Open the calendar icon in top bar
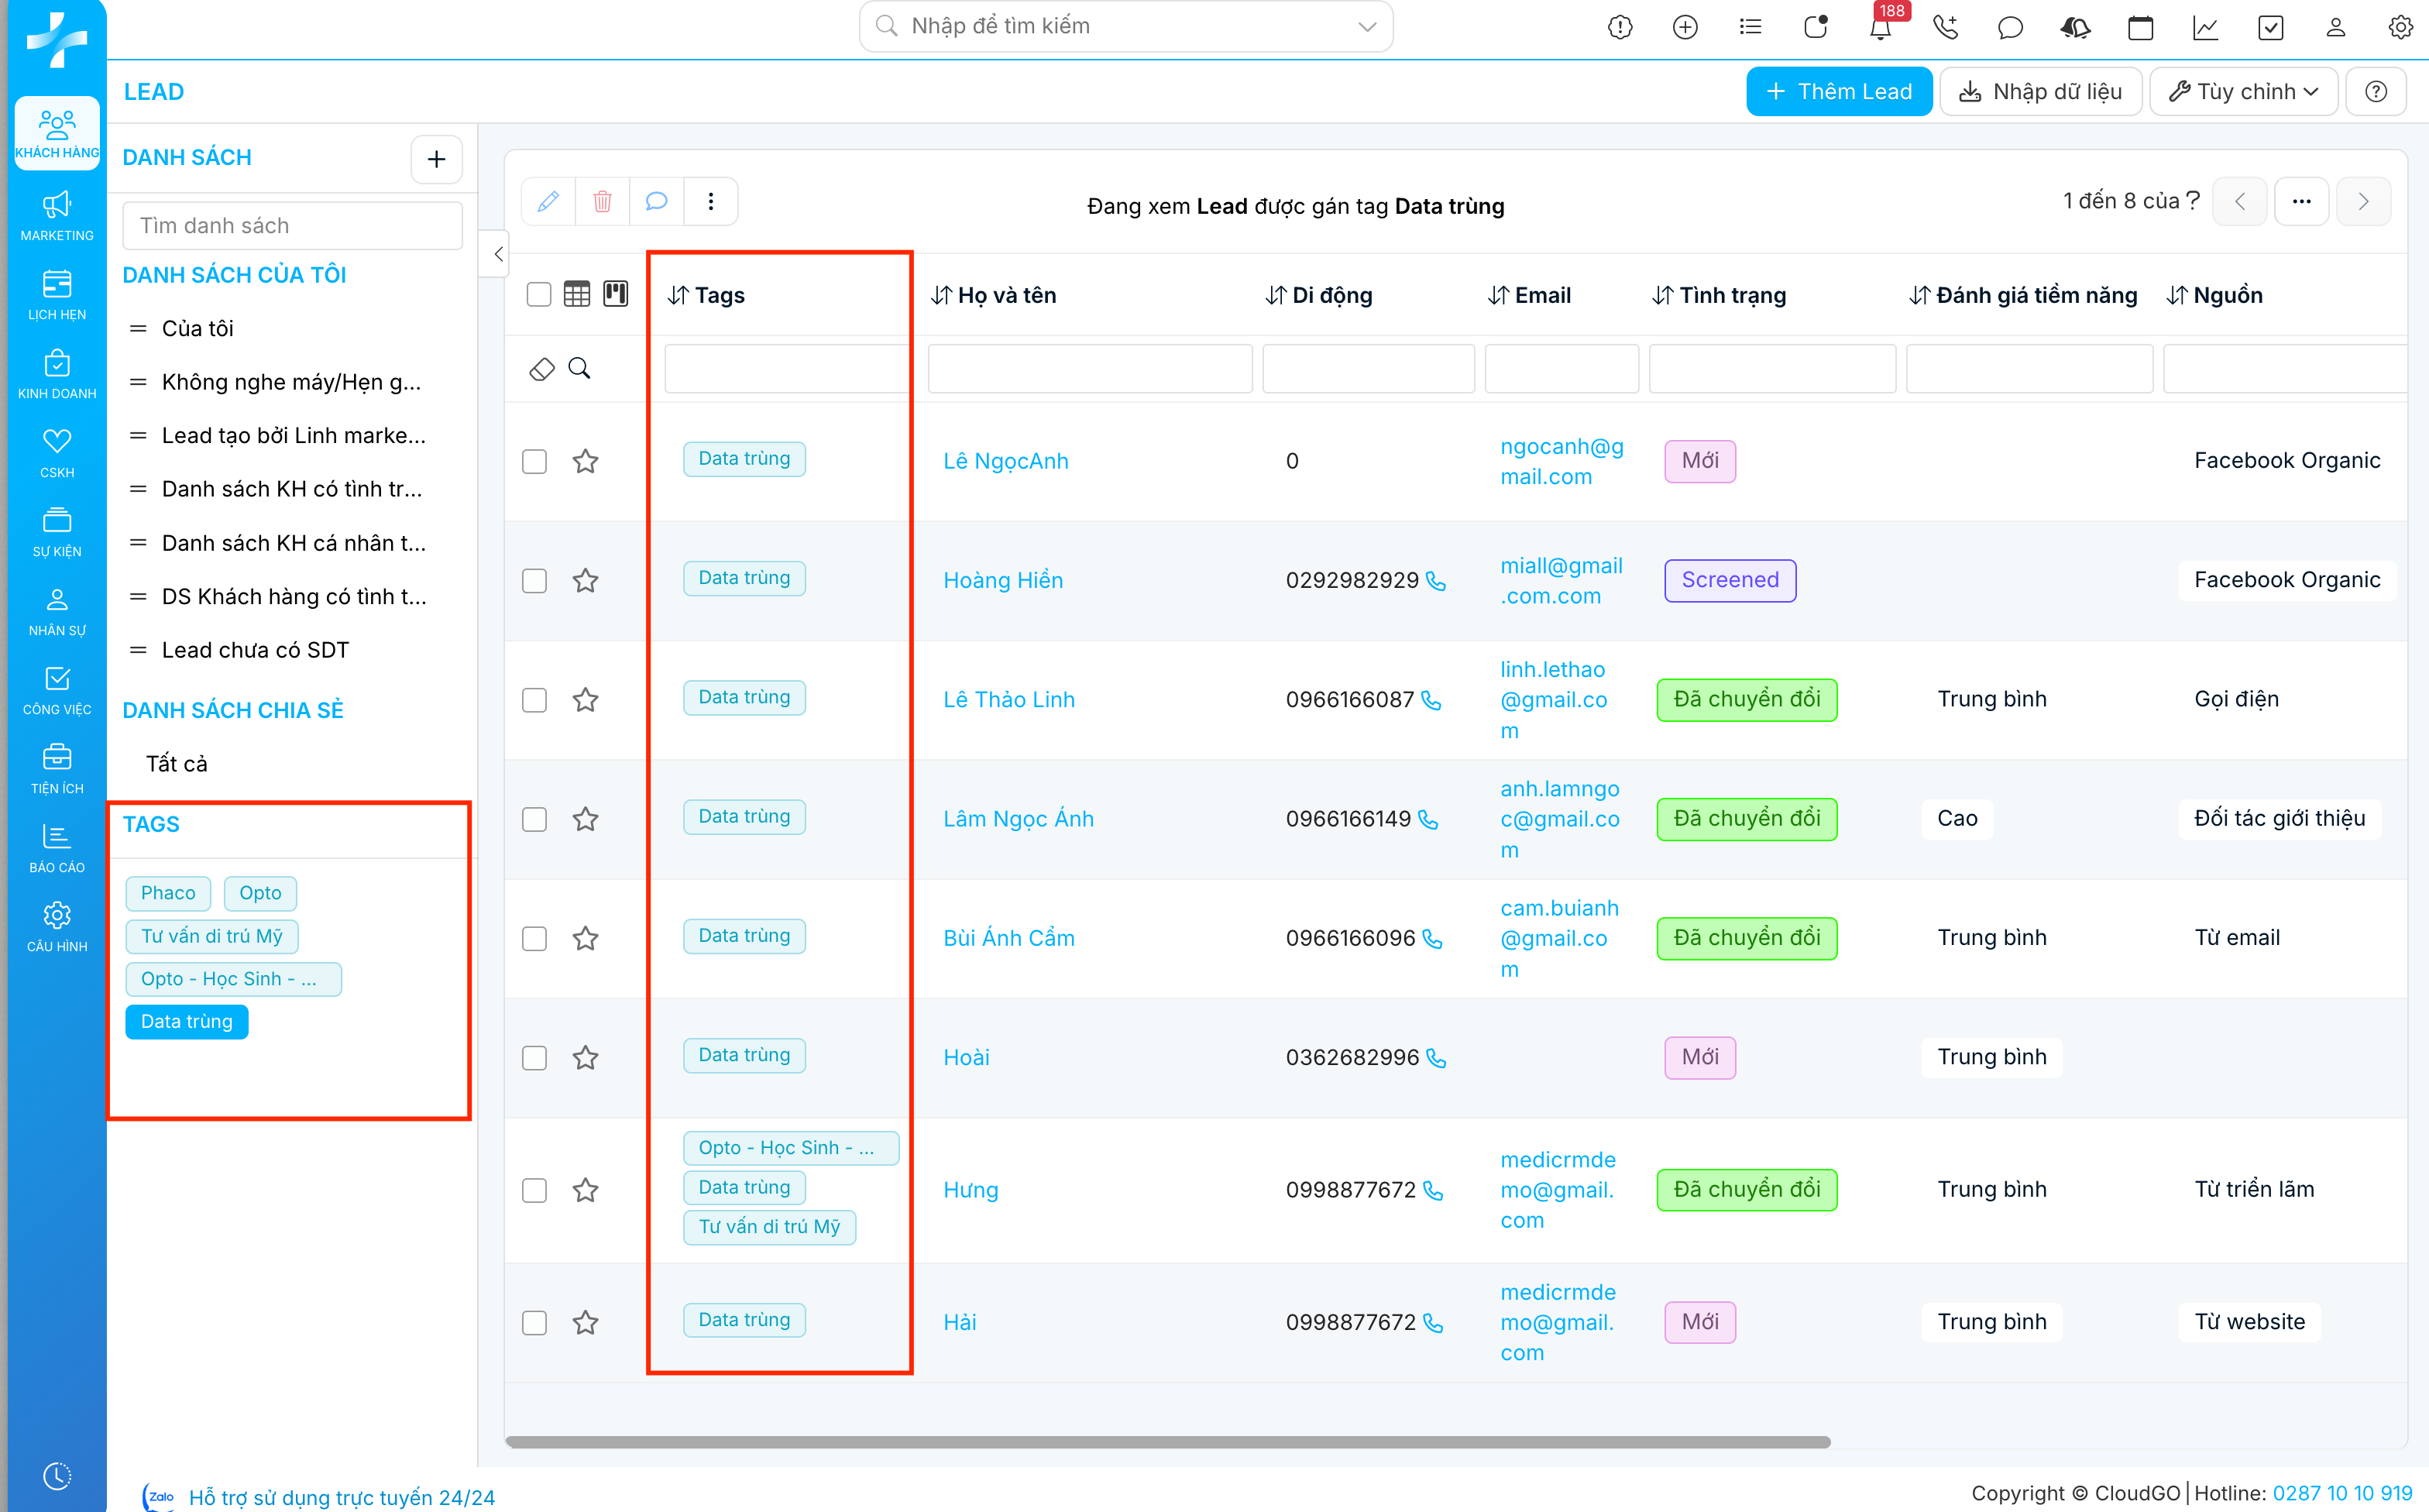 point(2140,28)
